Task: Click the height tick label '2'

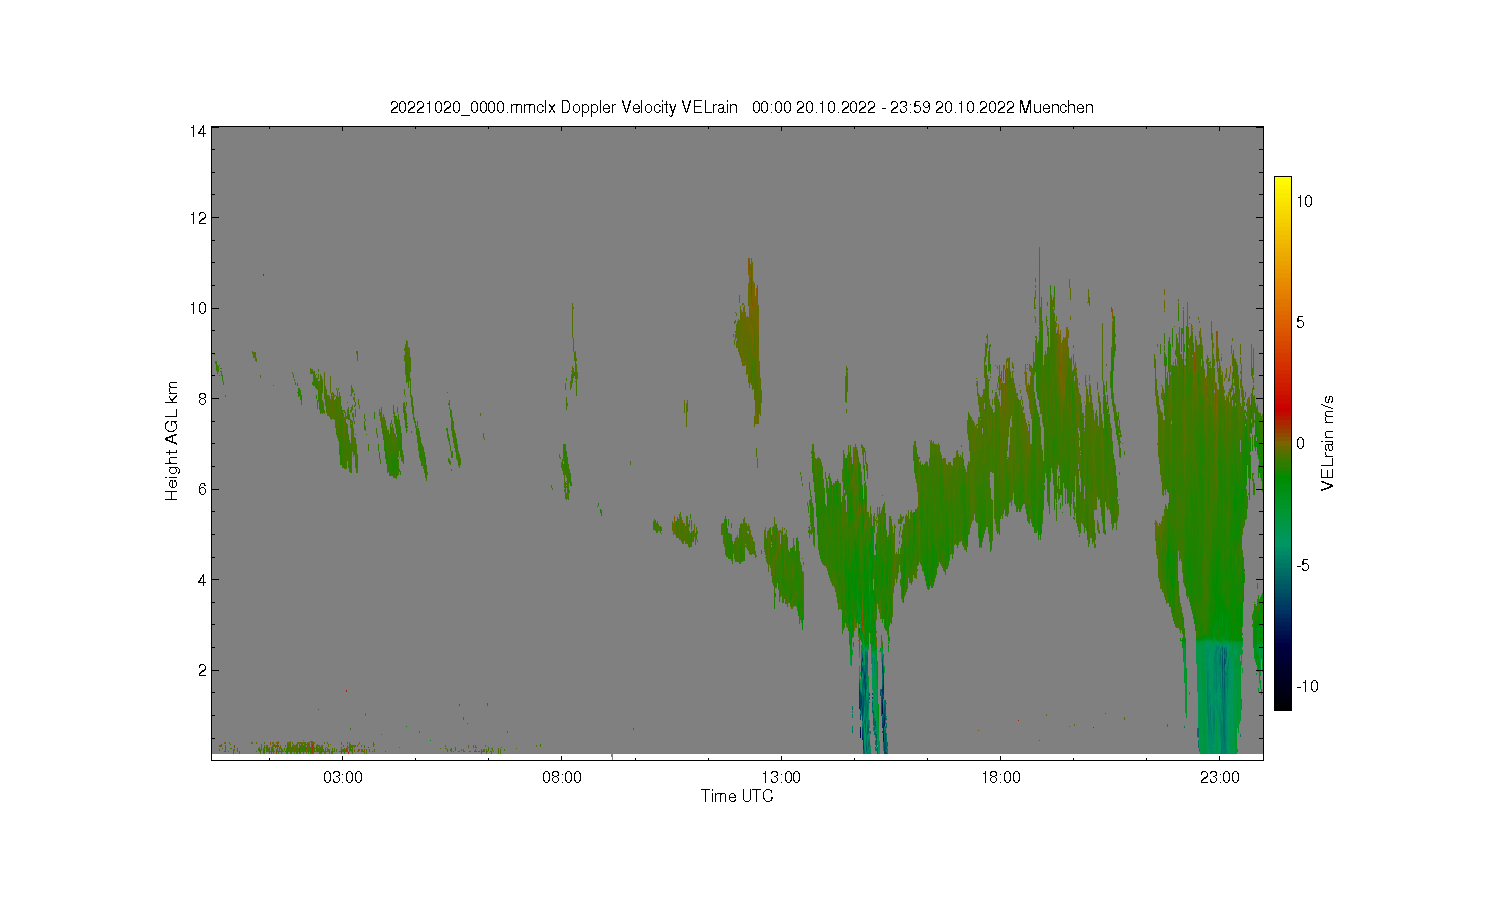Action: coord(202,670)
